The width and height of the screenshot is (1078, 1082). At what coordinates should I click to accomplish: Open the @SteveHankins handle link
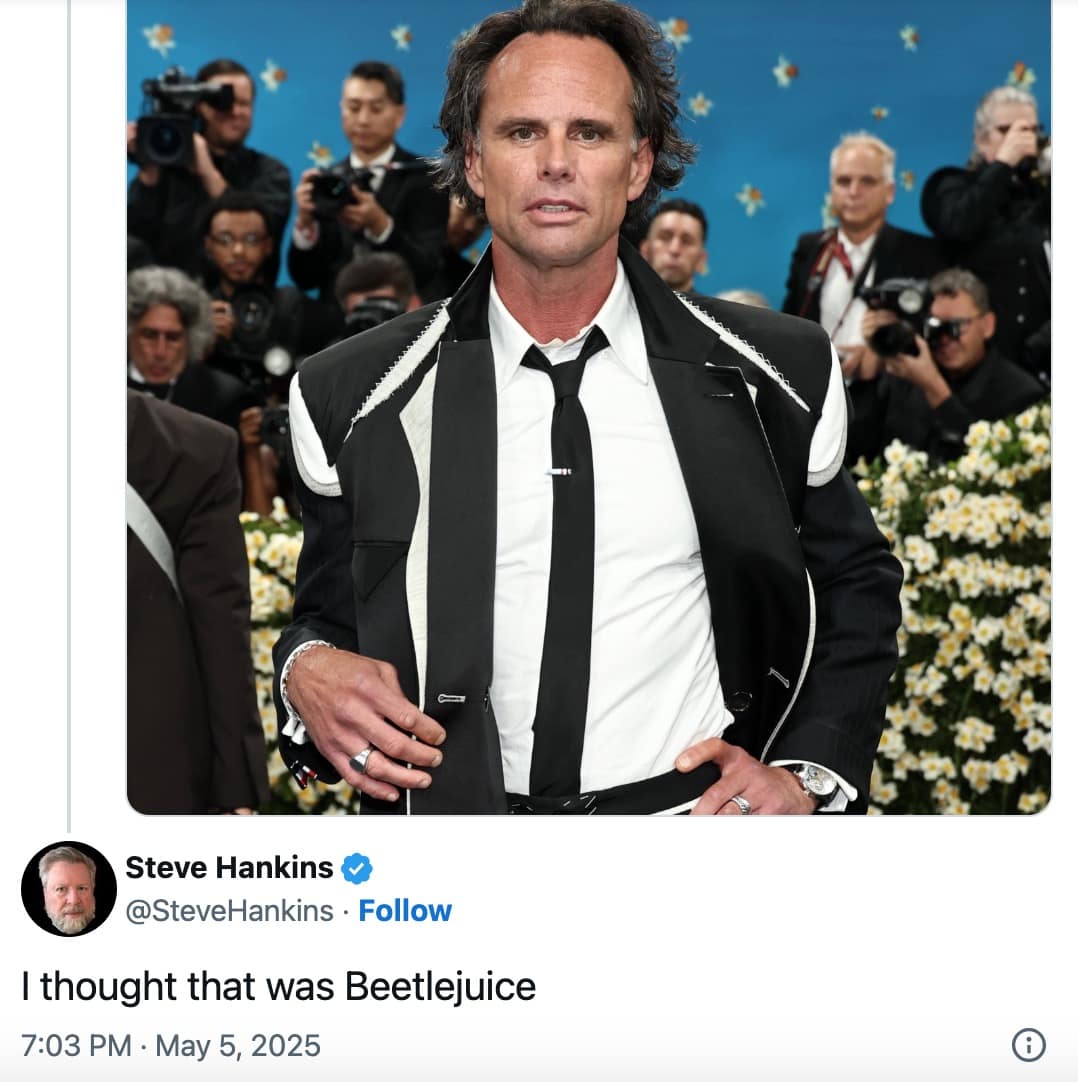click(230, 911)
